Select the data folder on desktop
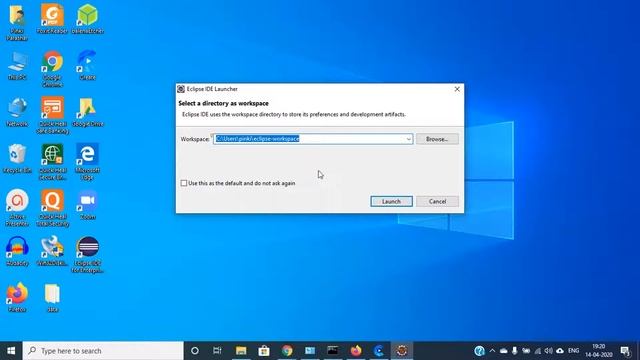This screenshot has width=640, height=360. click(x=52, y=298)
